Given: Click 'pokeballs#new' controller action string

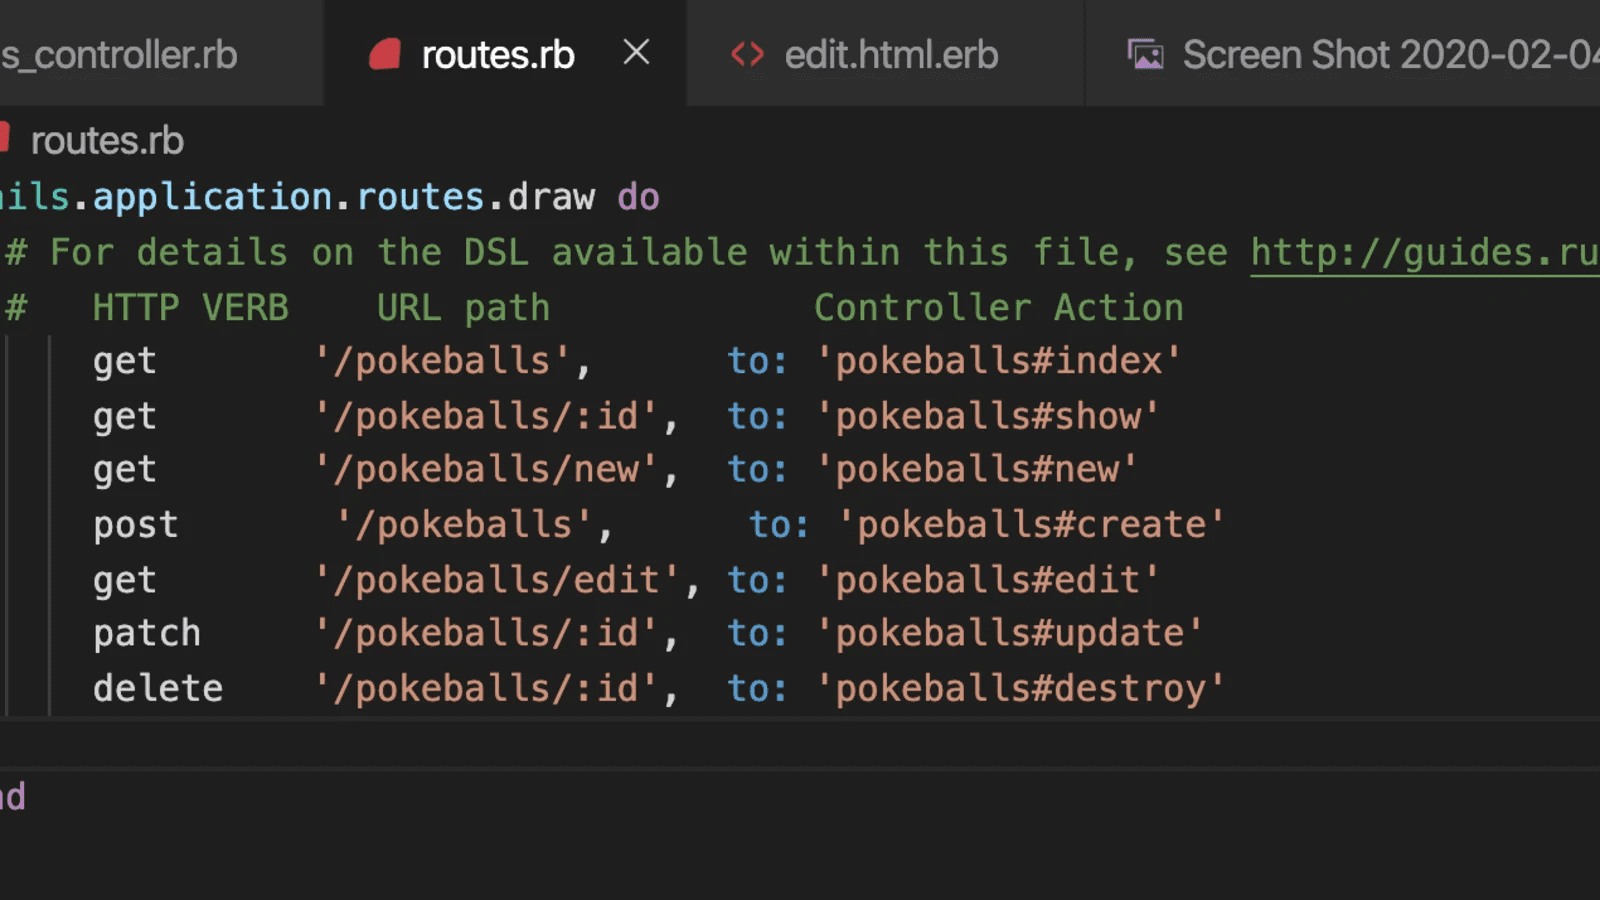Looking at the screenshot, I should [x=976, y=469].
